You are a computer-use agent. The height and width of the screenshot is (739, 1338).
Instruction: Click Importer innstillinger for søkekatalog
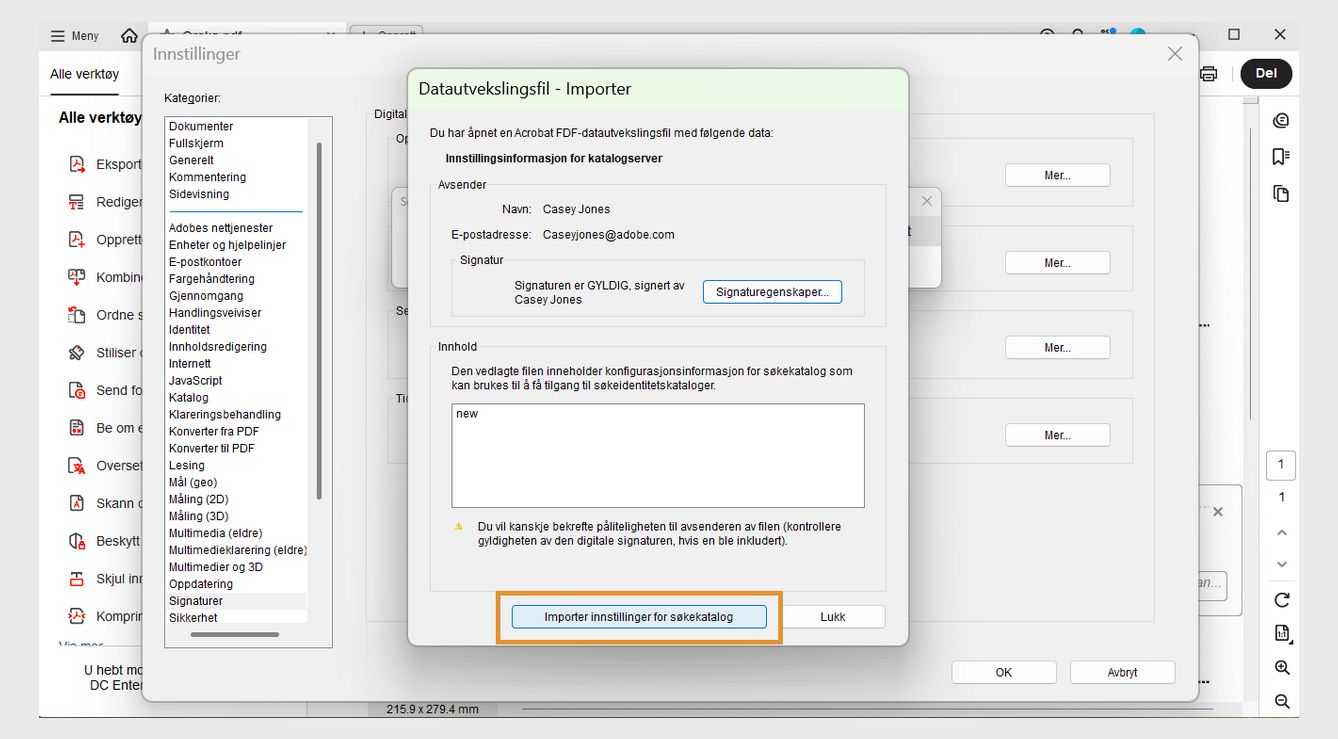pos(639,616)
